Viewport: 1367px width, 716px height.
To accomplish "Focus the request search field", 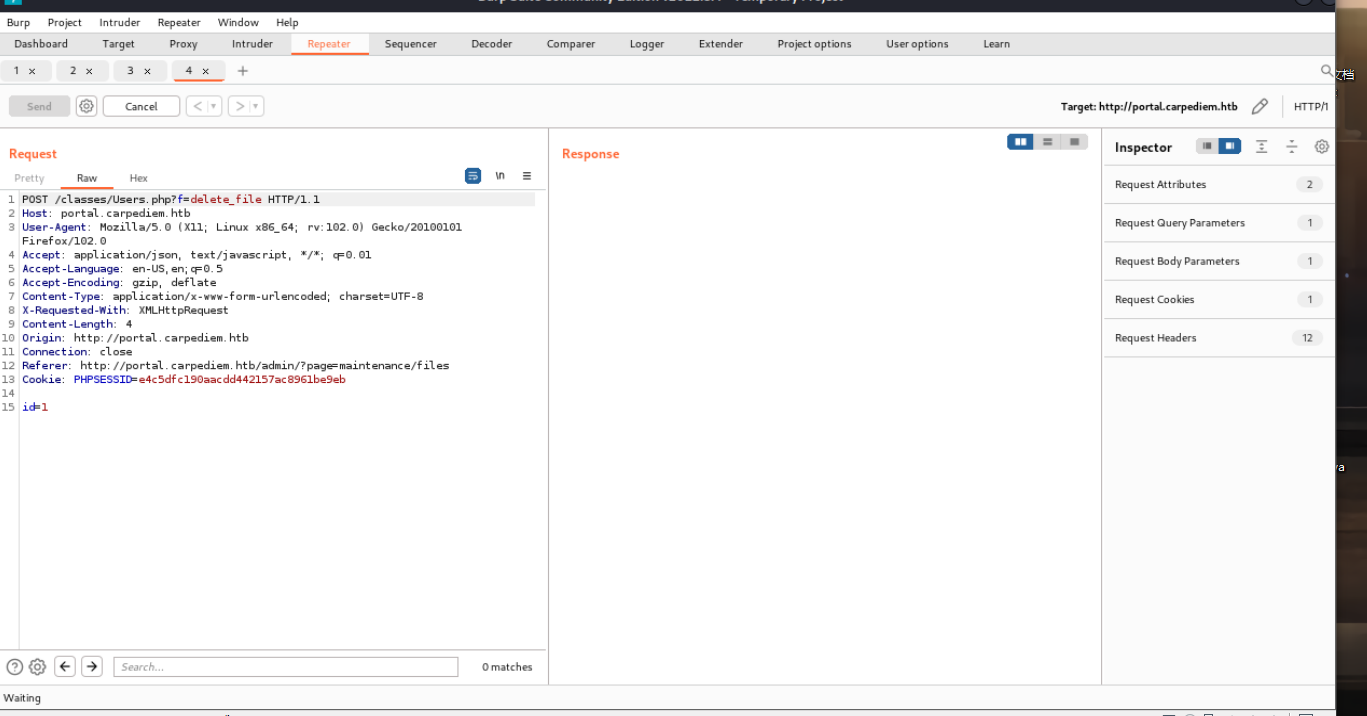I will point(286,667).
